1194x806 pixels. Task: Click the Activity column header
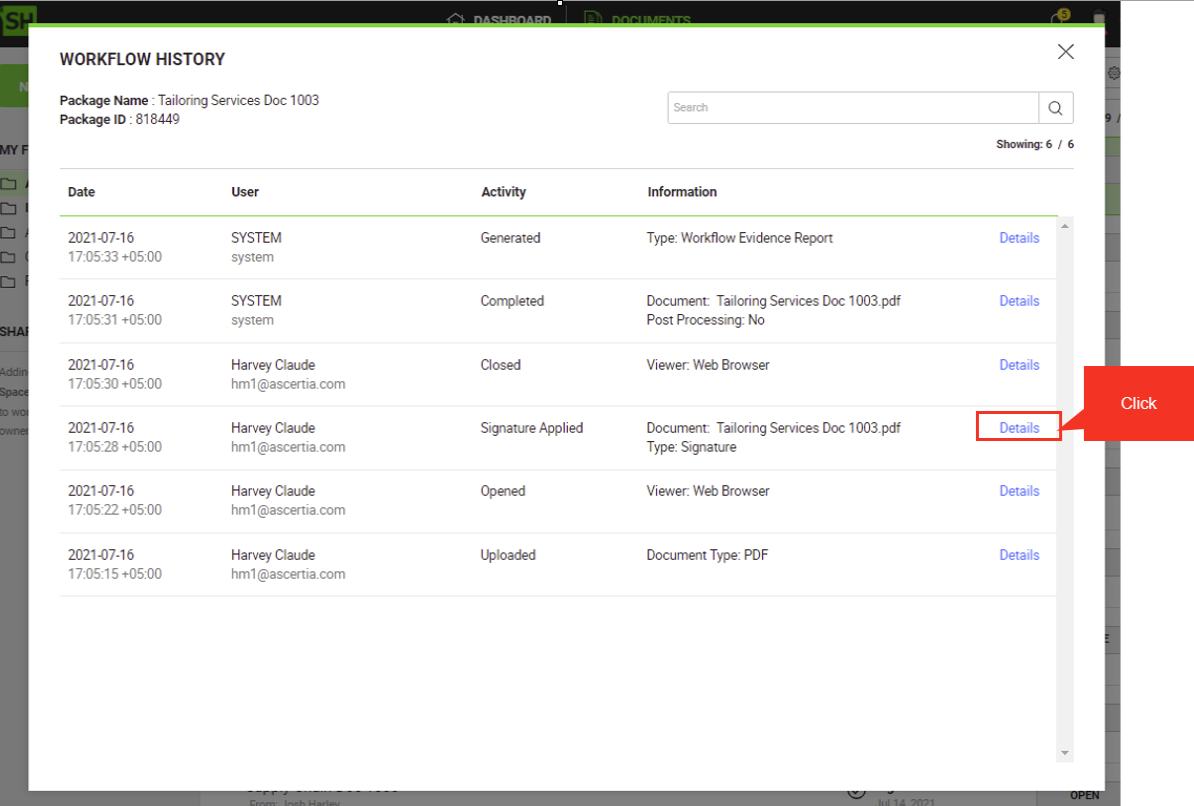coord(503,192)
